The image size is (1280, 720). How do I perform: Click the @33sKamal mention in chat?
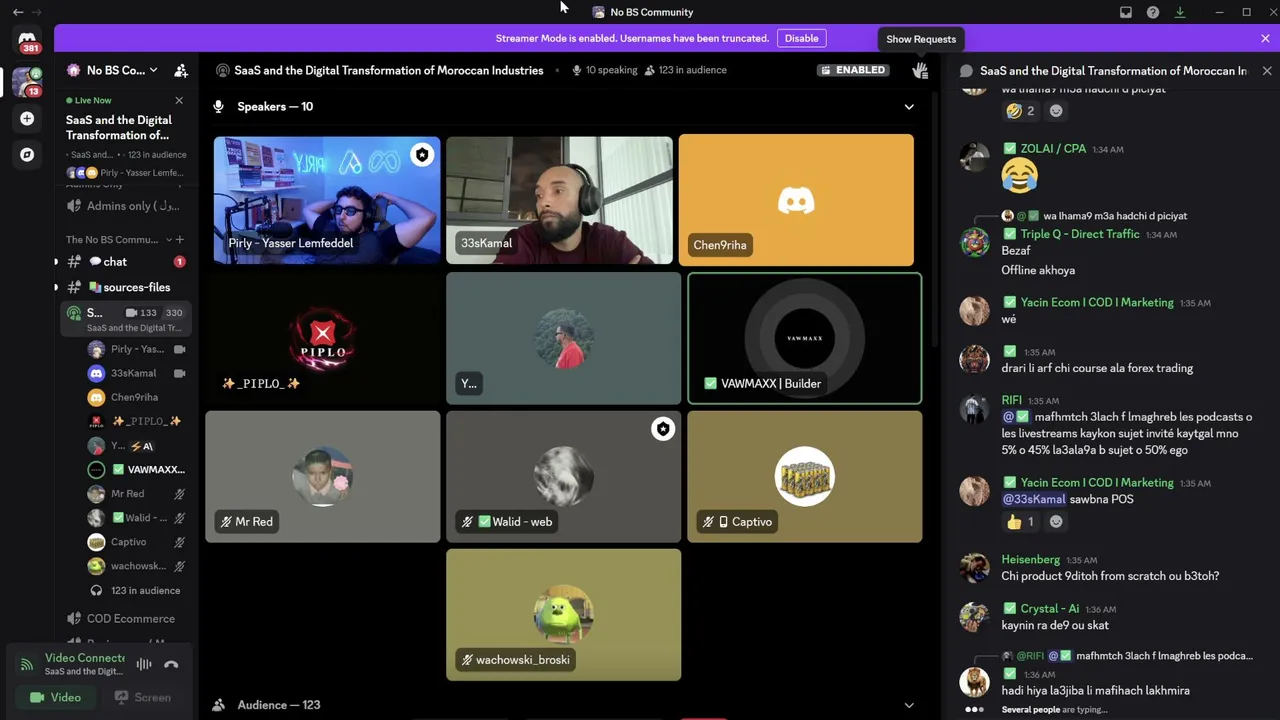[1033, 499]
